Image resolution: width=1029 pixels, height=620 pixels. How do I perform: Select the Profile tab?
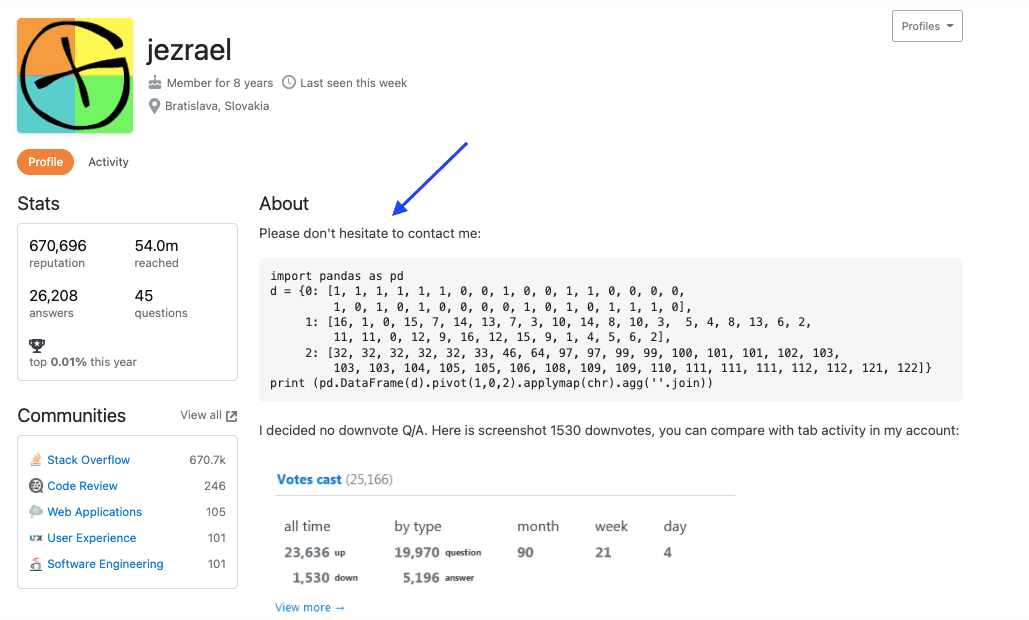pos(46,162)
